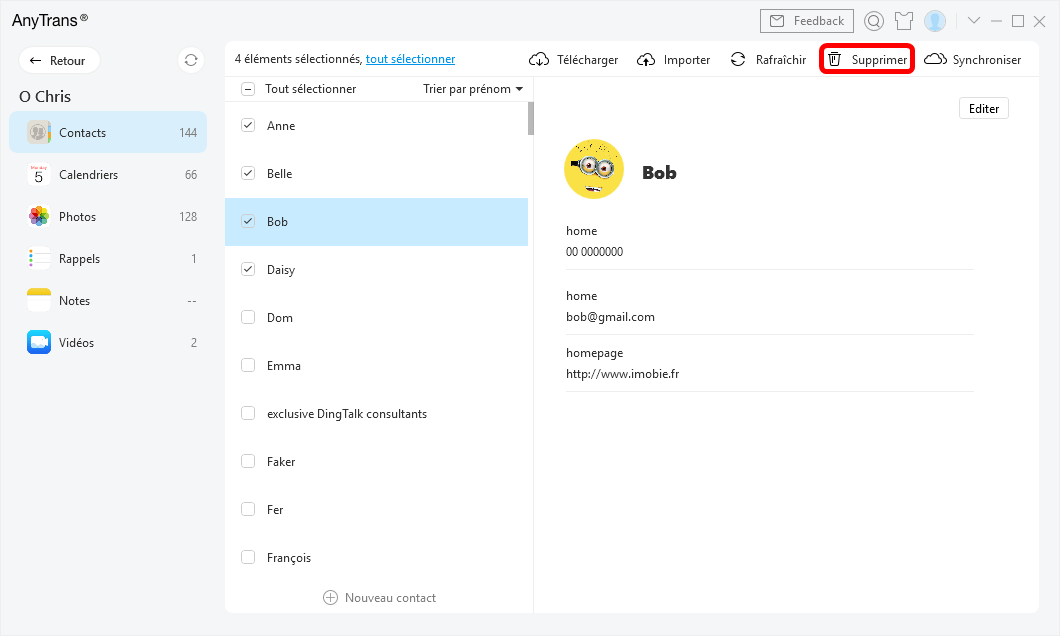Select the contact name Daisy
Viewport: 1060px width, 636px height.
pyautogui.click(x=281, y=270)
